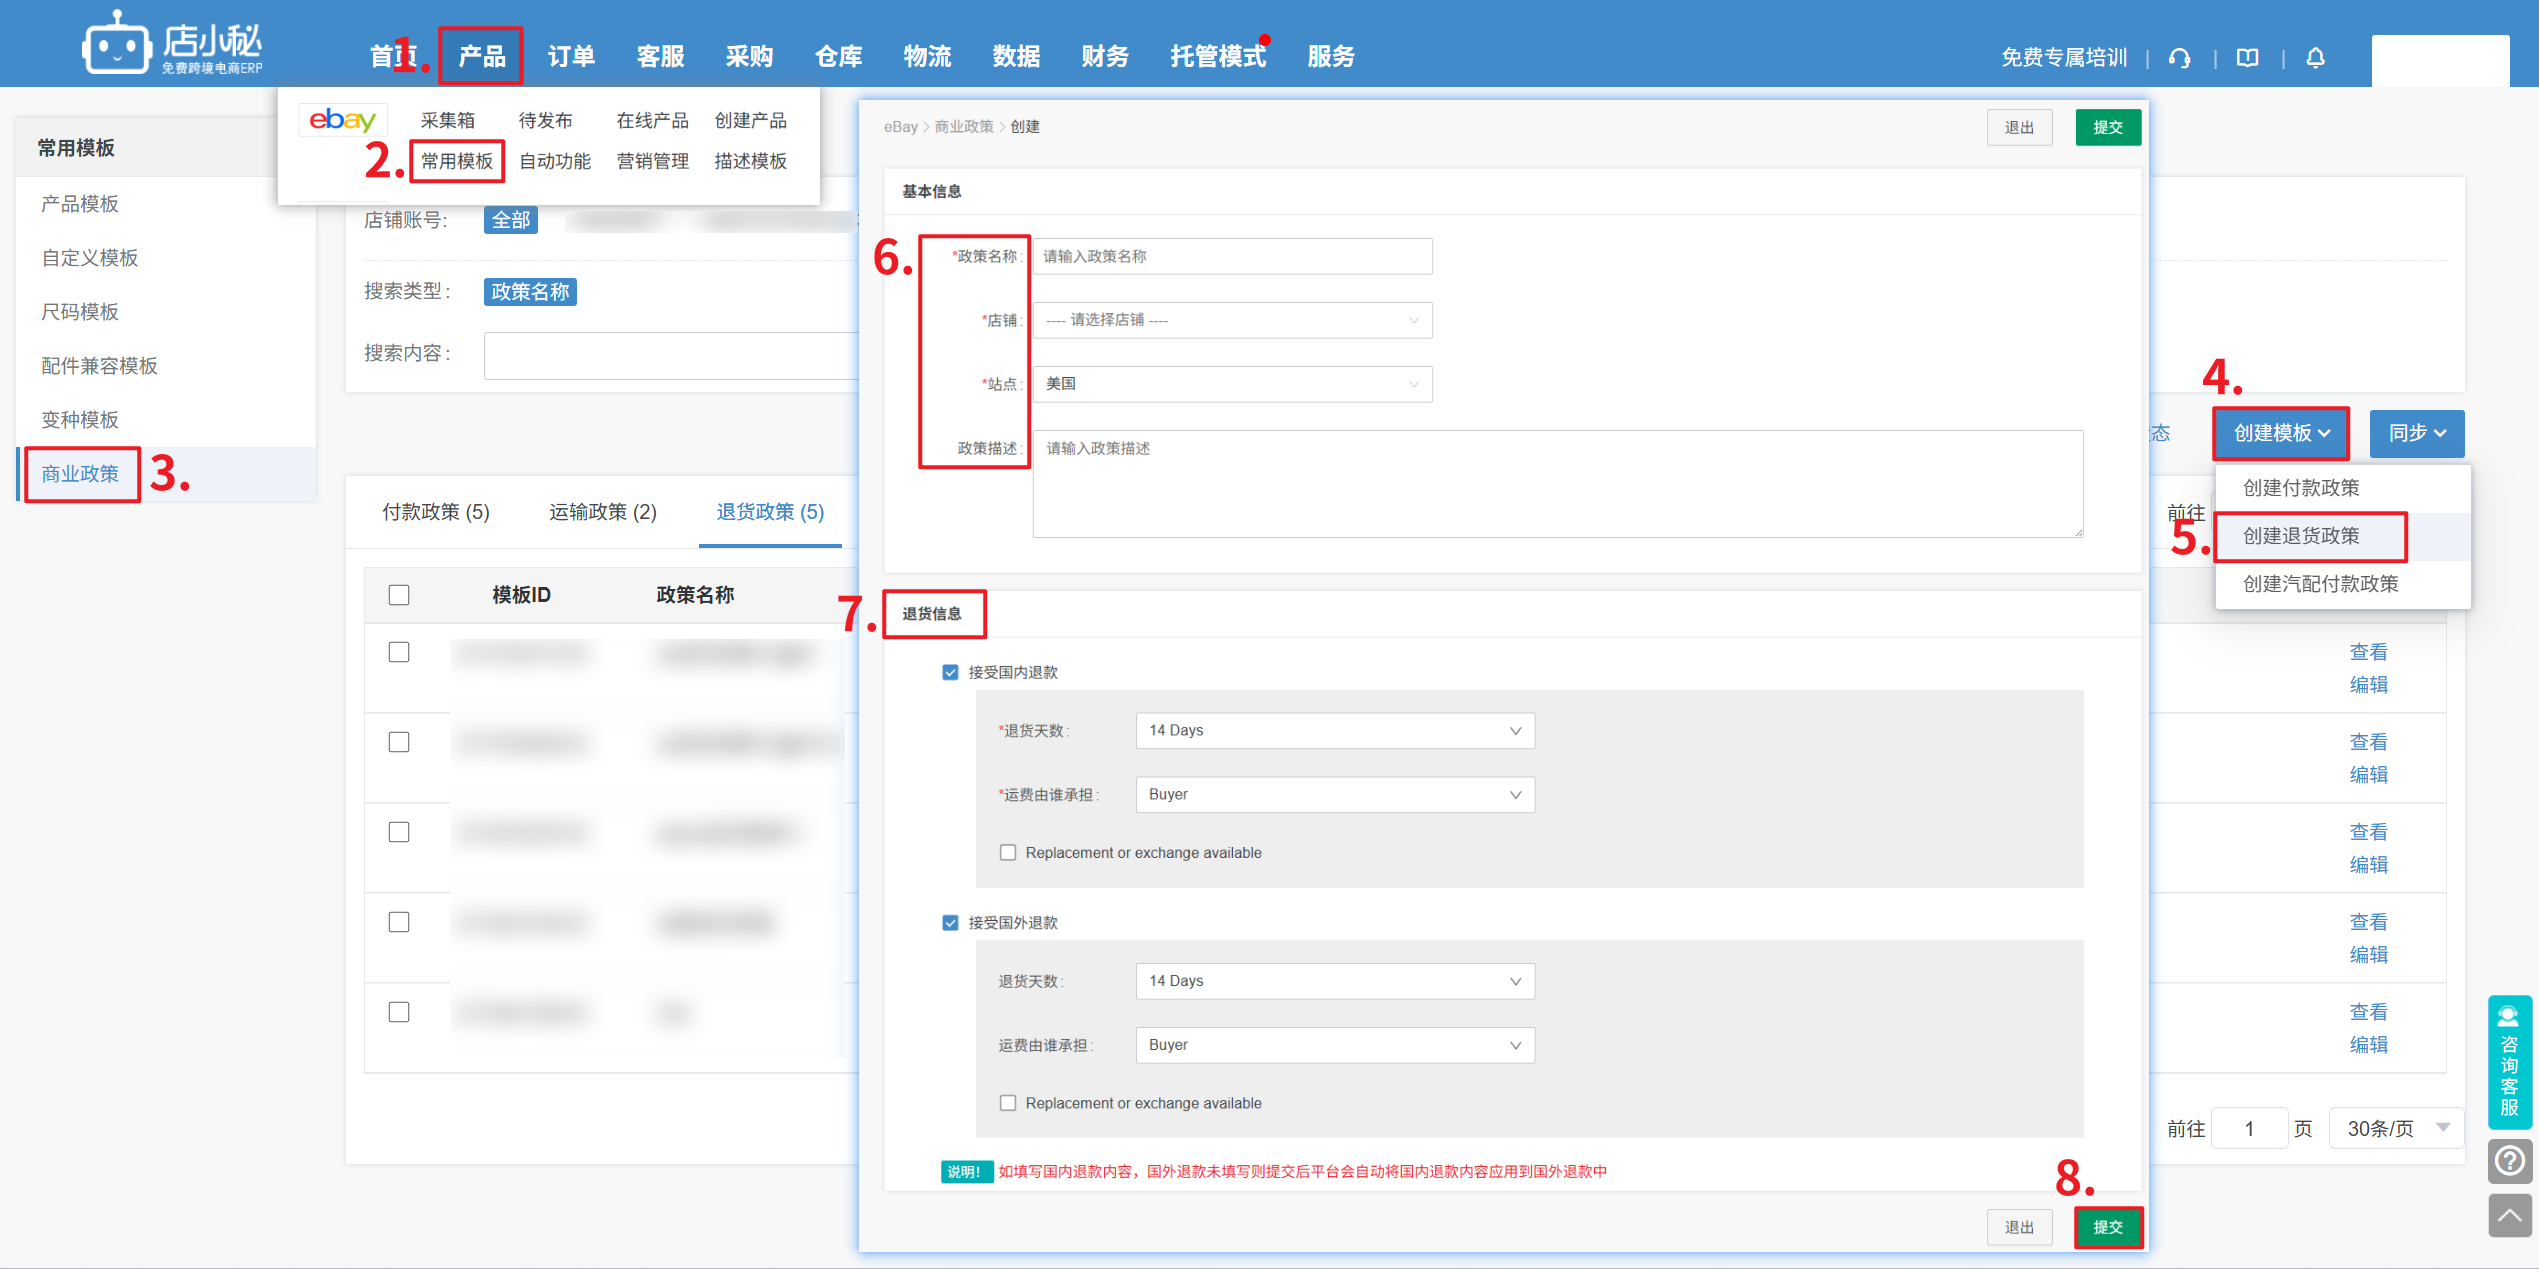Image resolution: width=2539 pixels, height=1269 pixels.
Task: Toggle the 接受国外退款 checkbox
Action: [950, 922]
